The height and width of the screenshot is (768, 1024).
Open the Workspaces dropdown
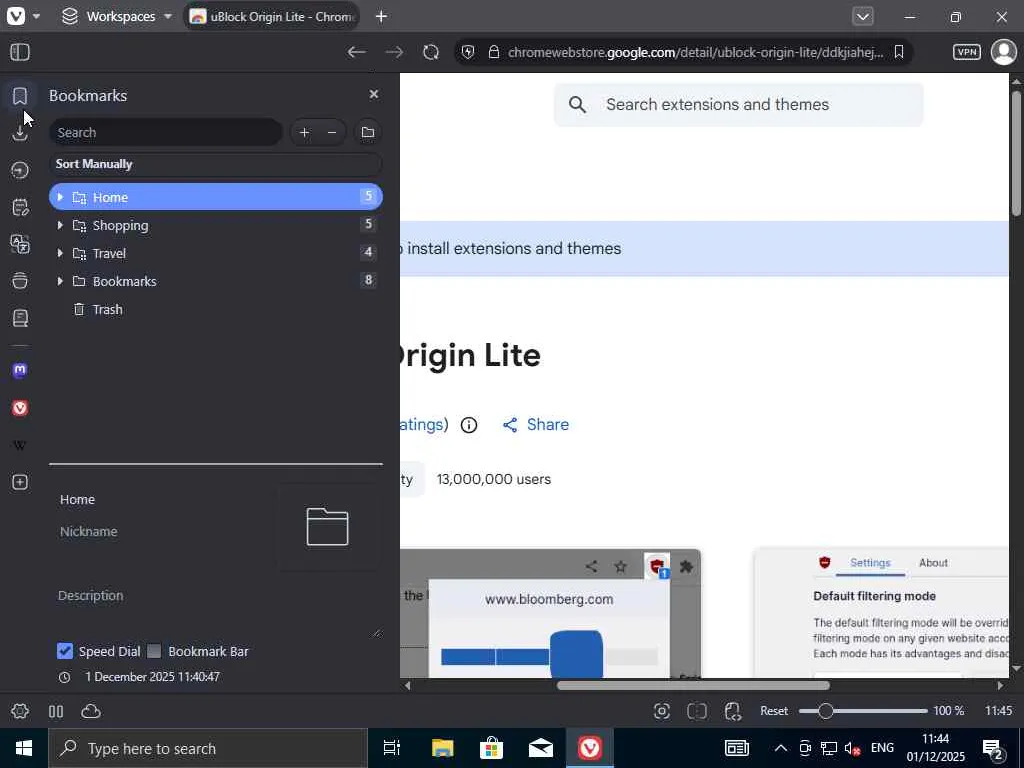pyautogui.click(x=118, y=16)
